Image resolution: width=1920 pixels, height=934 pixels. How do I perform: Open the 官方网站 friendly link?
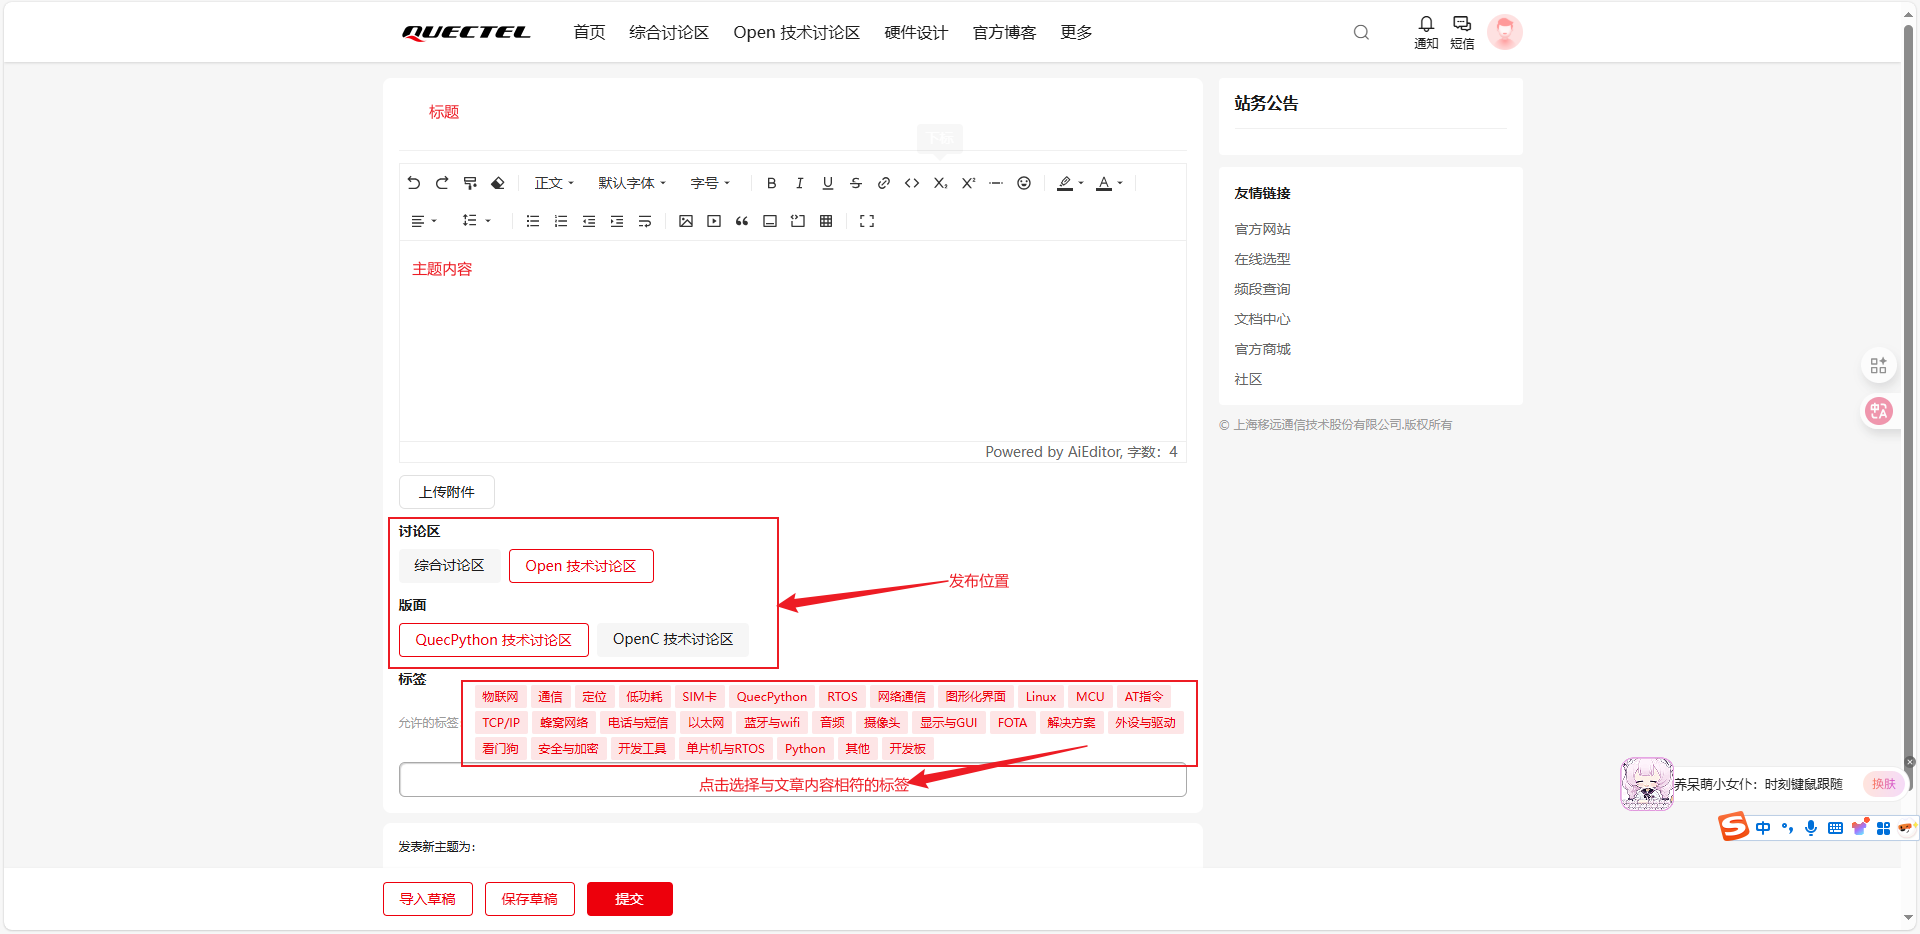1262,229
